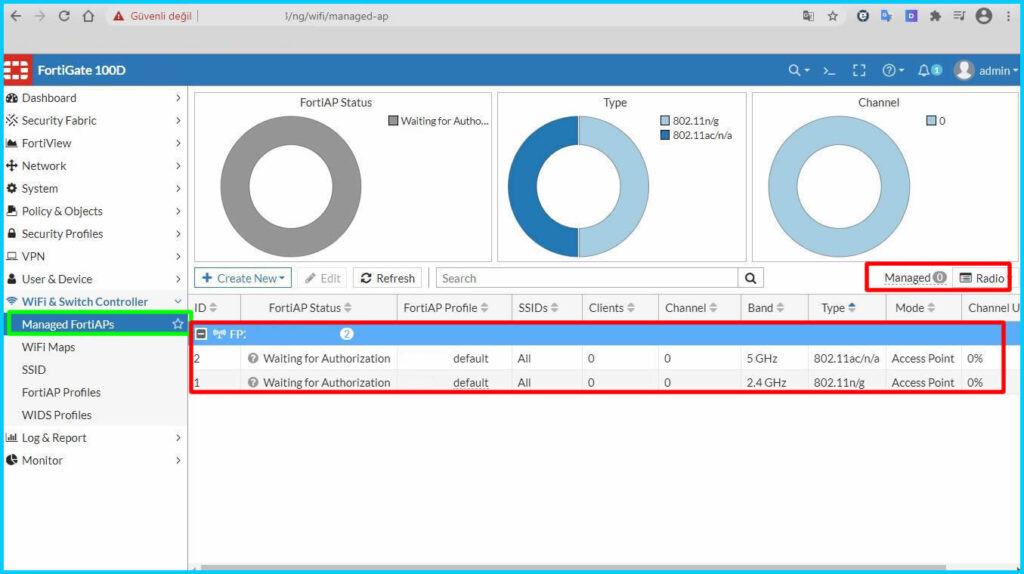This screenshot has height=574, width=1024.
Task: Expand Dashboard menu
Action: pyautogui.click(x=93, y=98)
